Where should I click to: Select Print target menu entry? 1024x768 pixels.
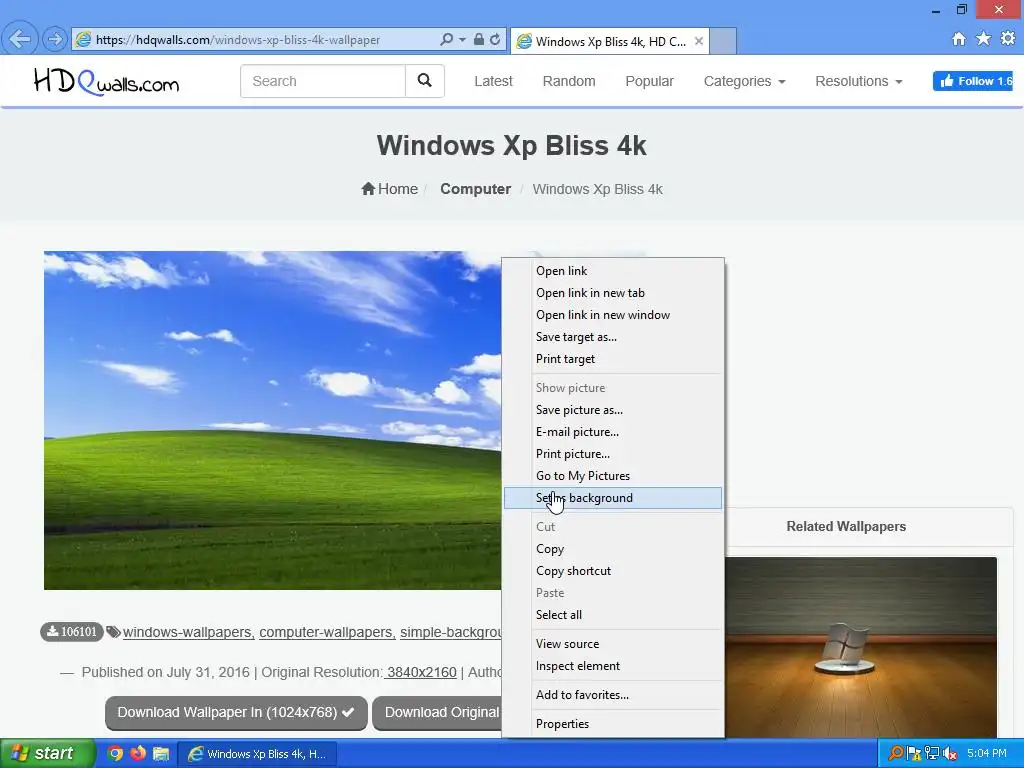coord(613,359)
